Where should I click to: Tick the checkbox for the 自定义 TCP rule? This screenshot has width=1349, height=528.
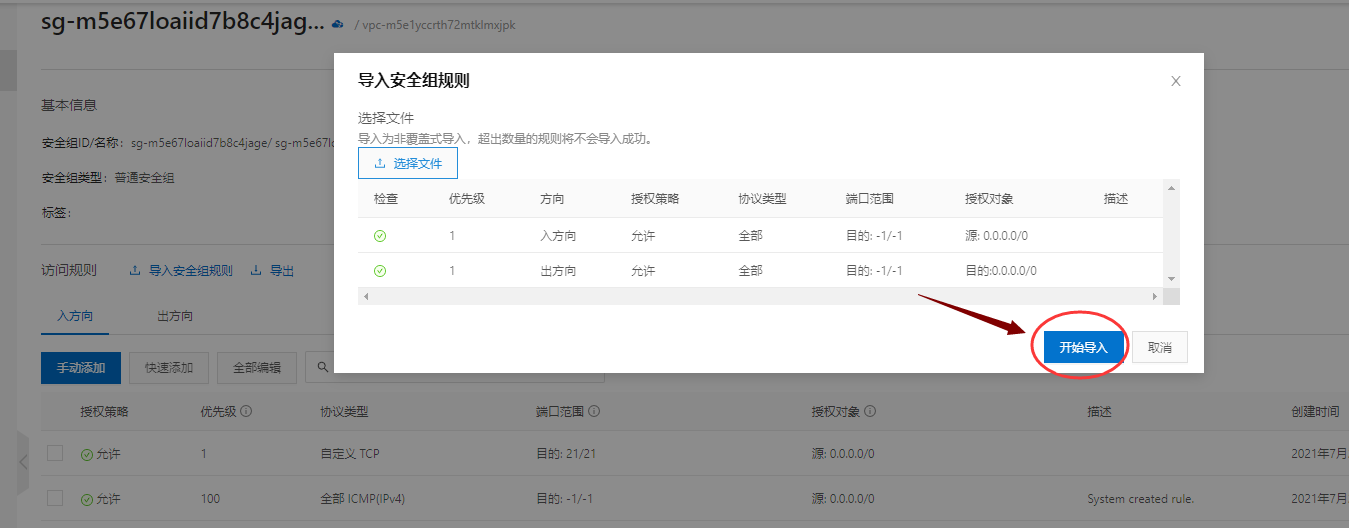click(x=55, y=453)
